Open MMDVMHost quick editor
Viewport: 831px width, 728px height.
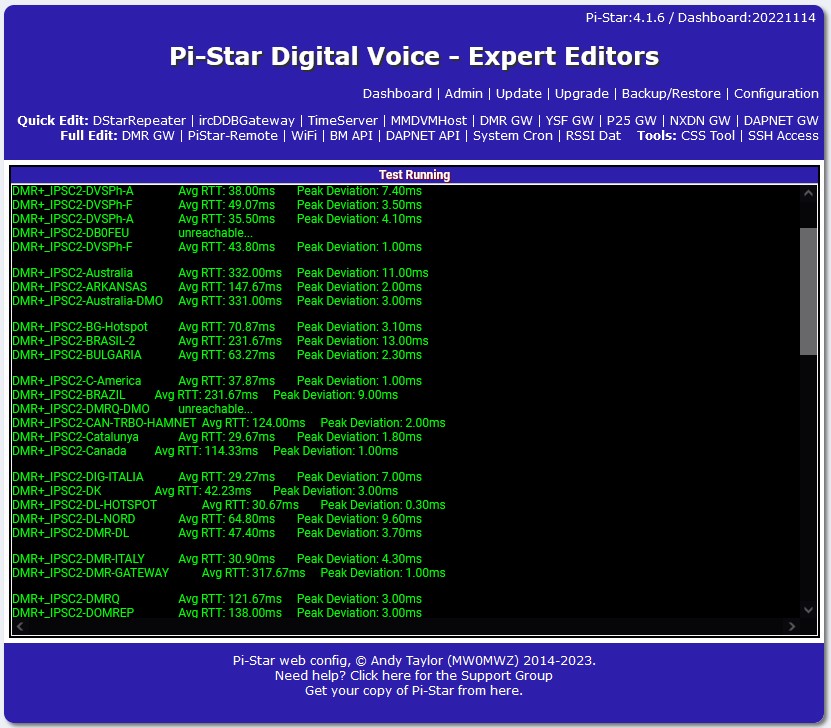428,121
